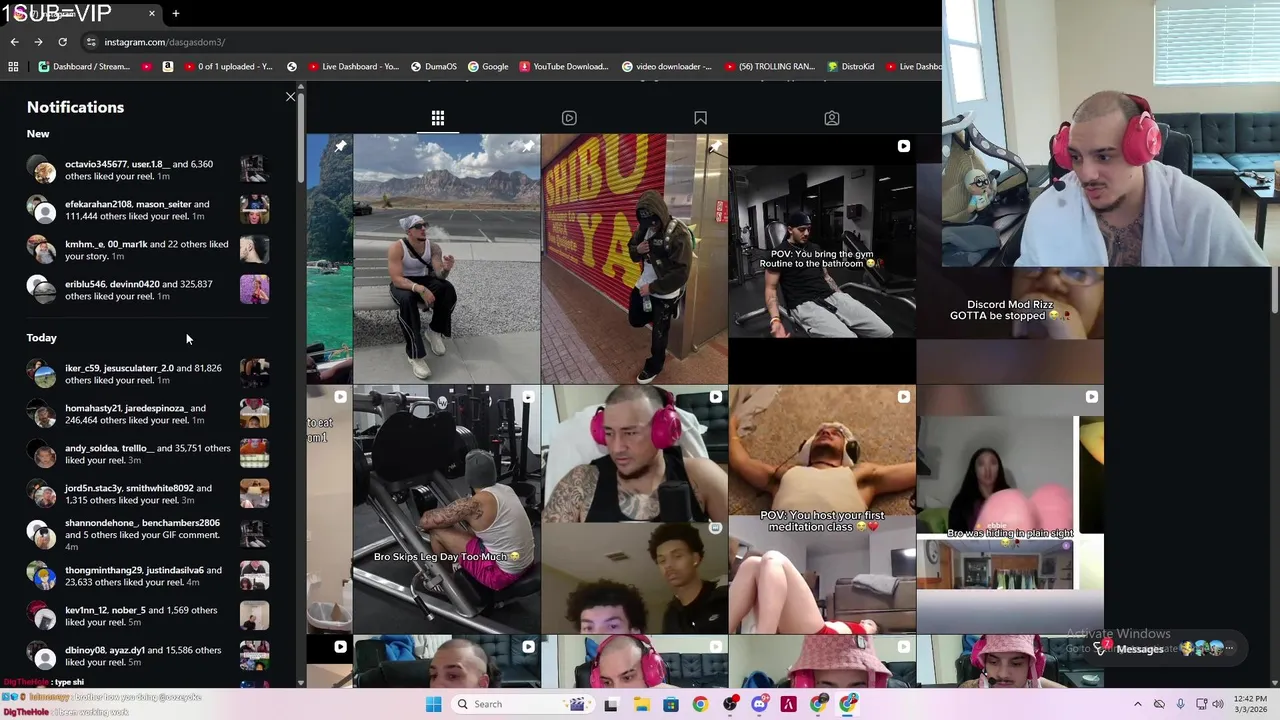The height and width of the screenshot is (720, 1280).
Task: Open Microsoft Store from taskbar
Action: pos(670,704)
